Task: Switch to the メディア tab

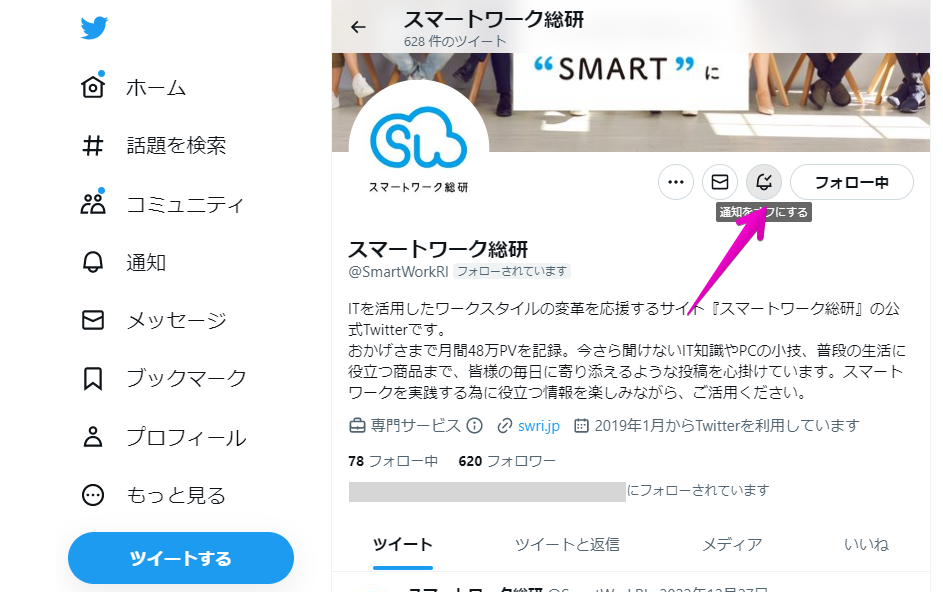Action: (x=732, y=544)
